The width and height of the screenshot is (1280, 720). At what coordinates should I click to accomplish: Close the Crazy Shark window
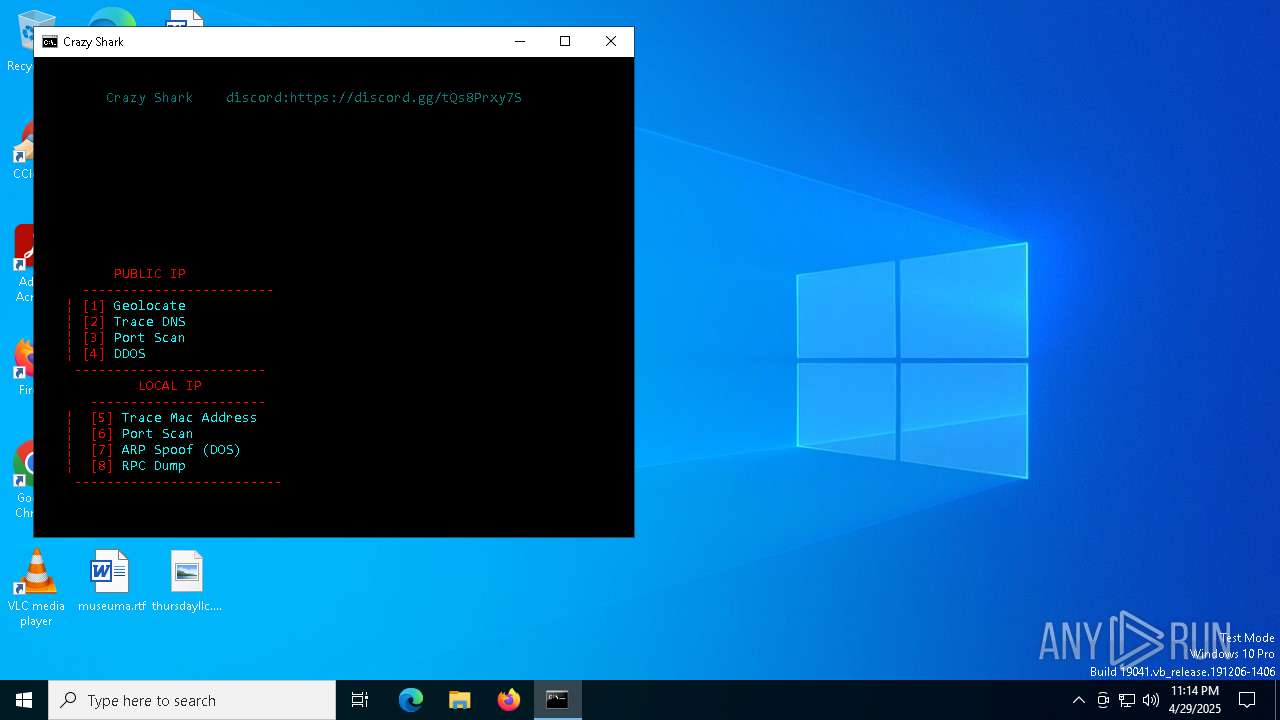pyautogui.click(x=611, y=42)
